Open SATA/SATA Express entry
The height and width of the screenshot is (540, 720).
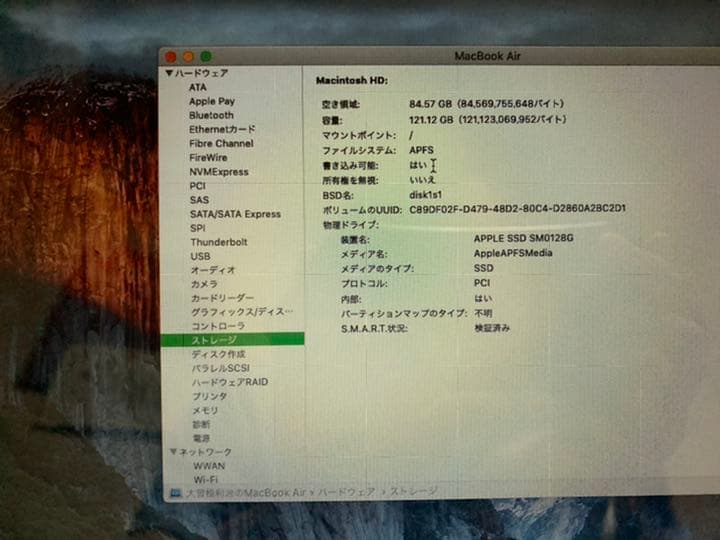click(235, 214)
